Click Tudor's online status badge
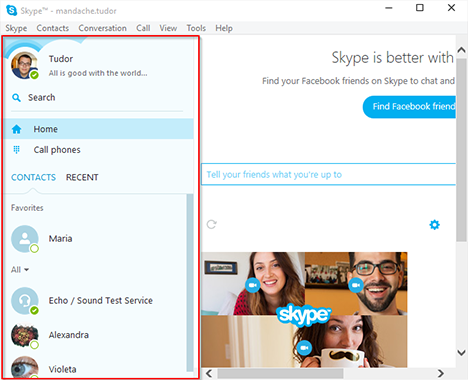This screenshot has height=380, width=468. 34,75
